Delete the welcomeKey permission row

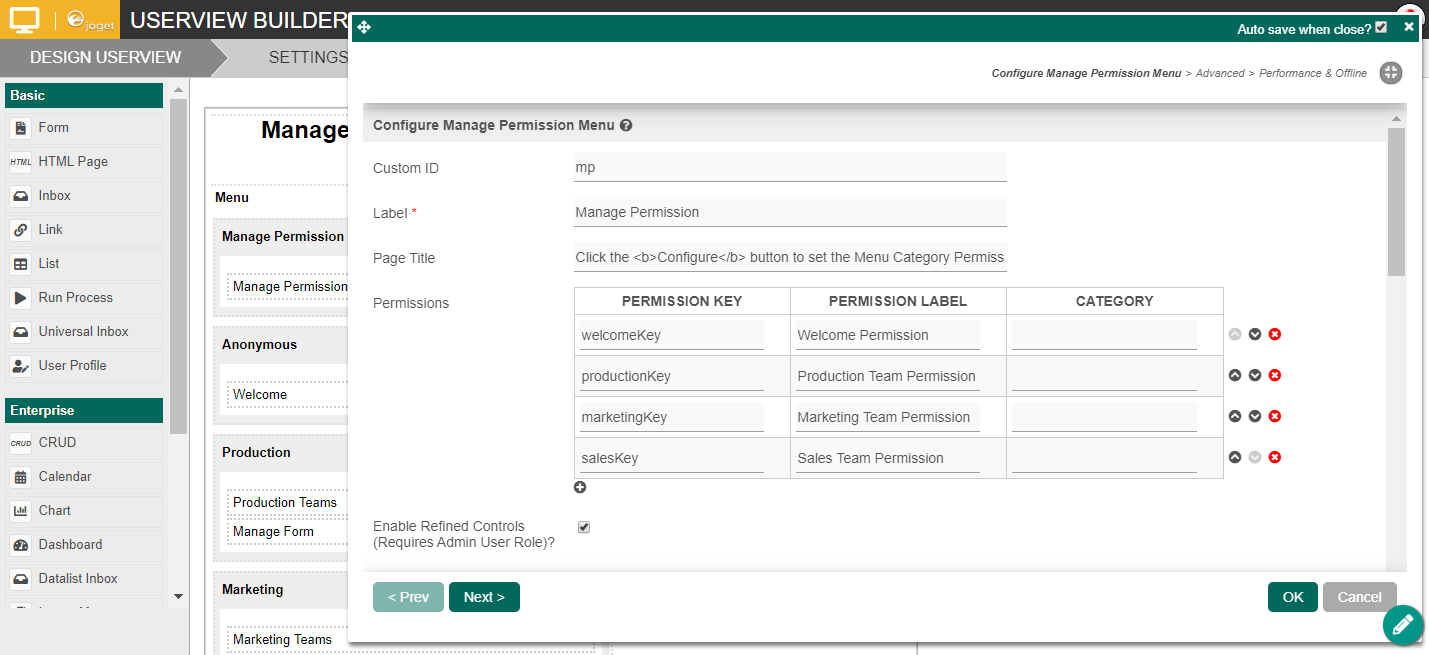pos(1275,334)
